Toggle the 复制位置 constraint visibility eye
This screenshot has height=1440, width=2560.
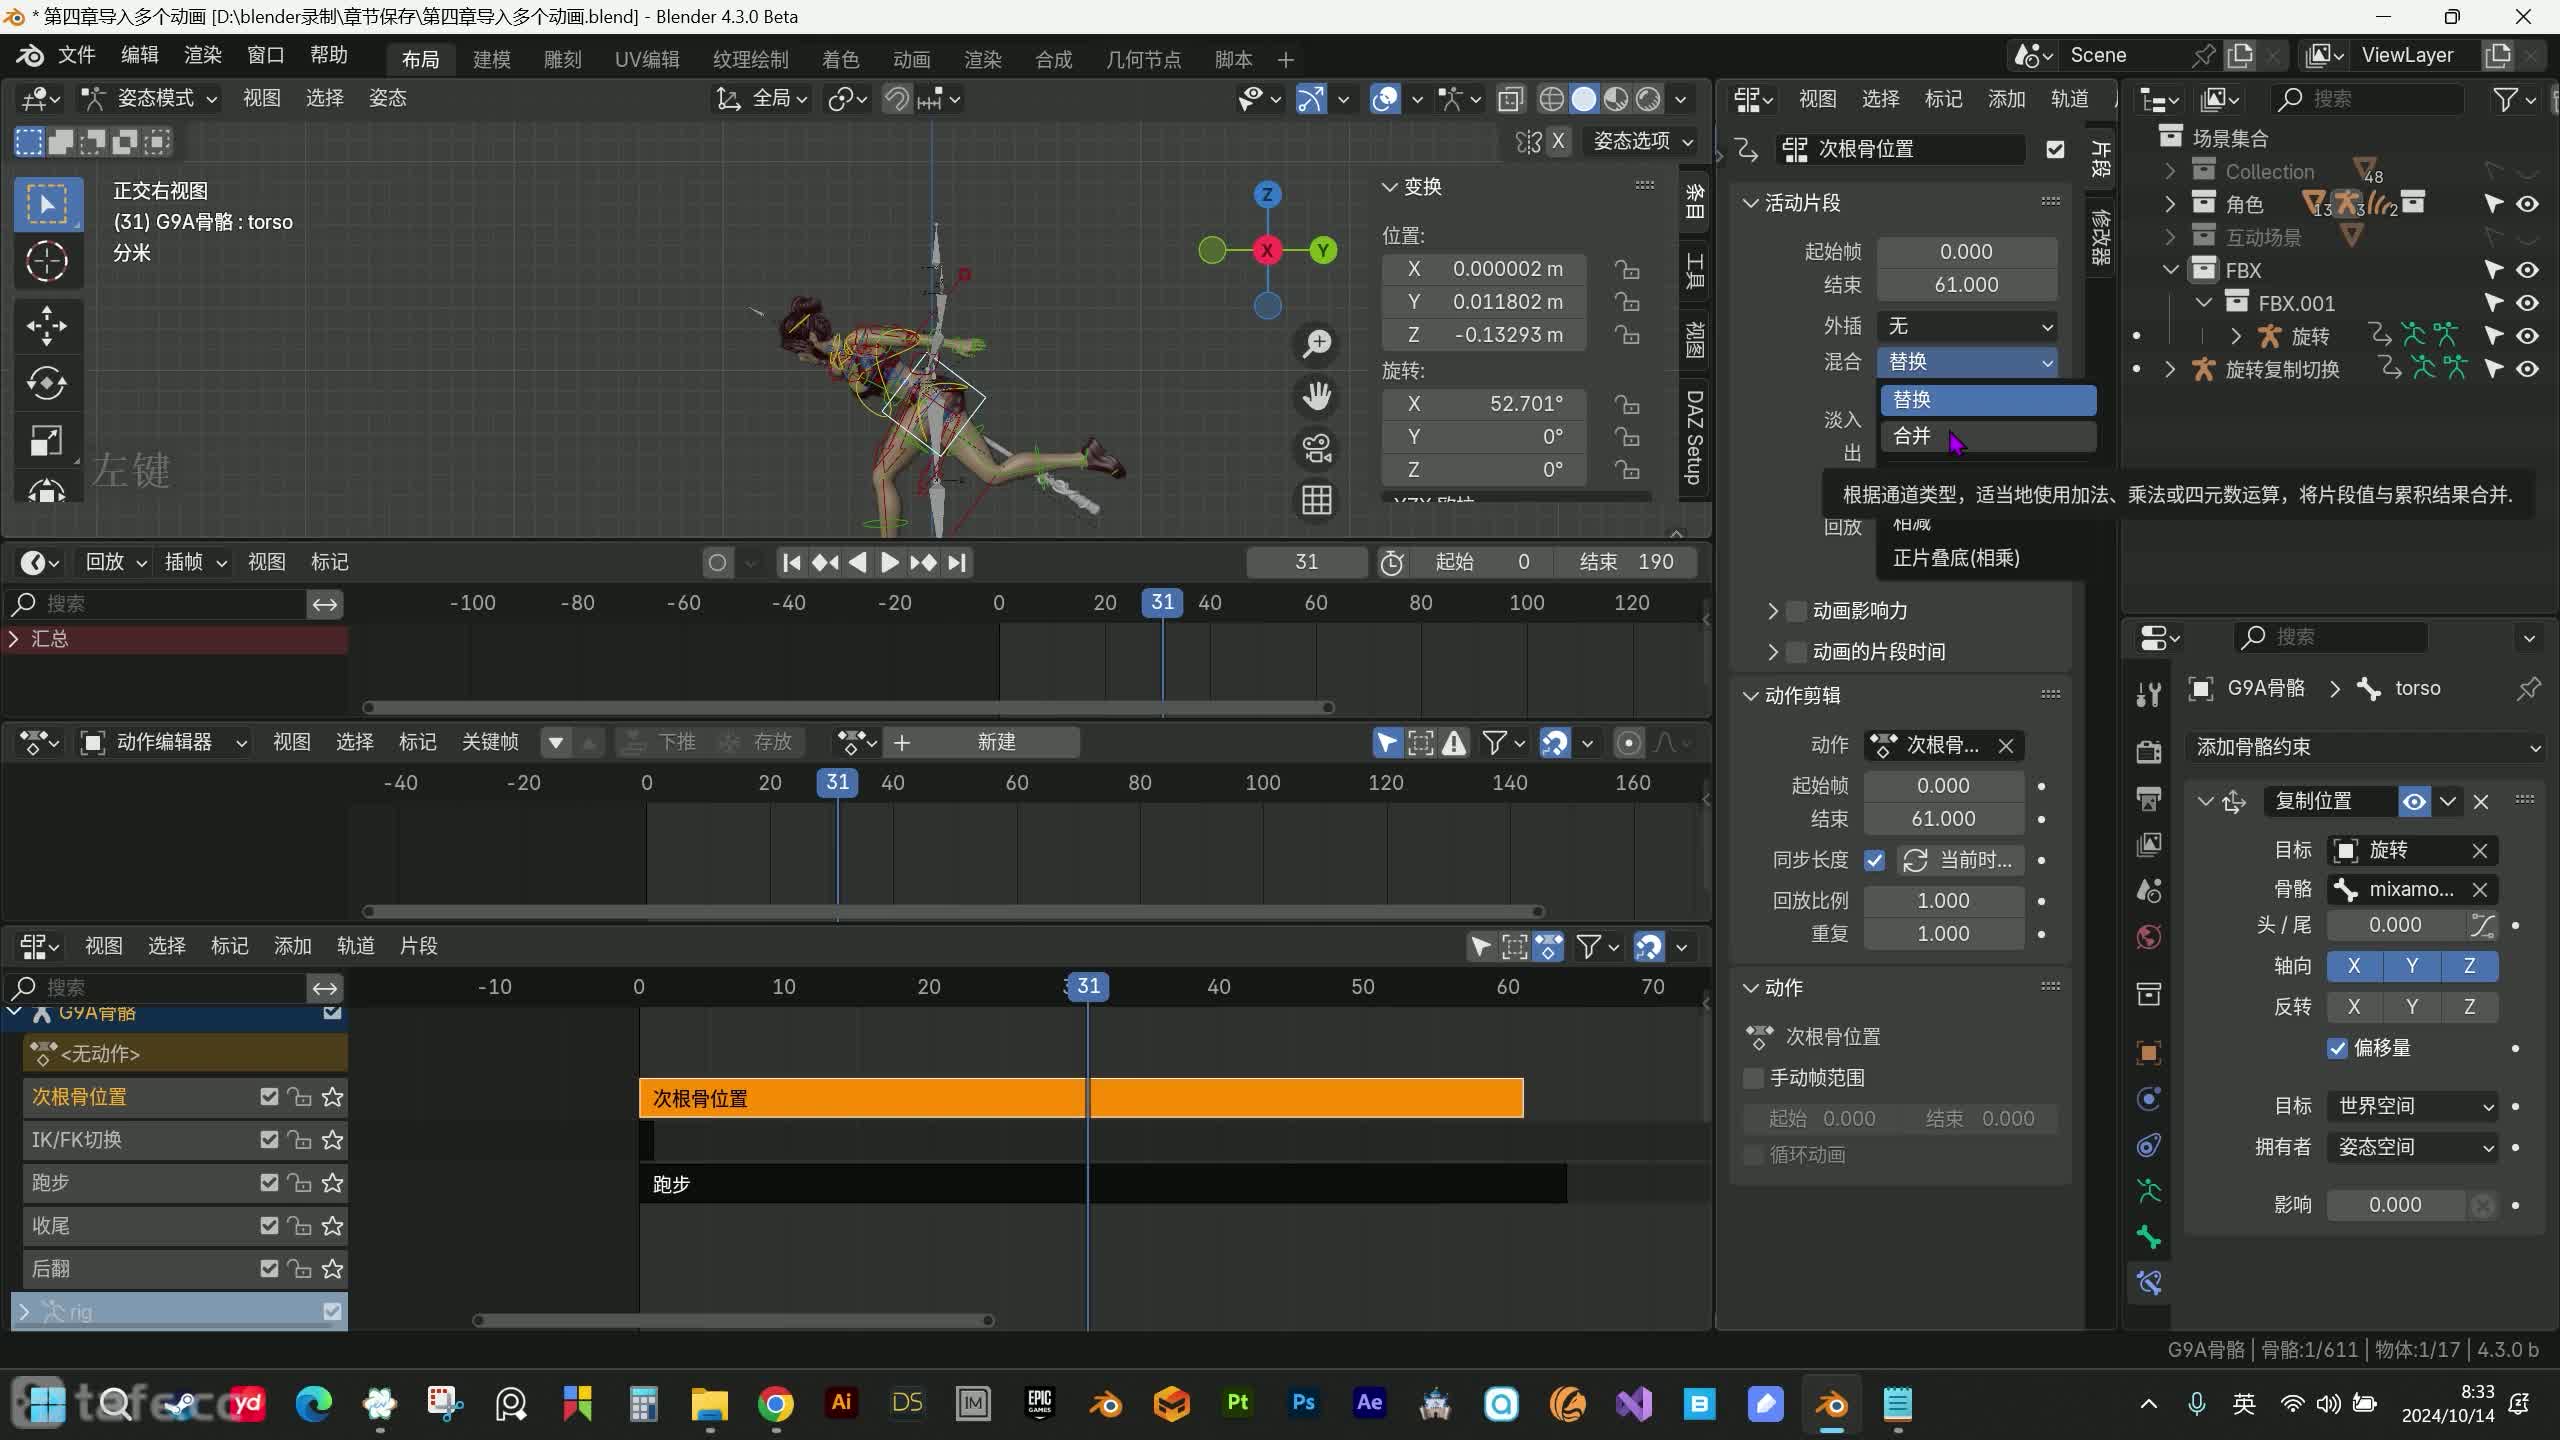2414,801
